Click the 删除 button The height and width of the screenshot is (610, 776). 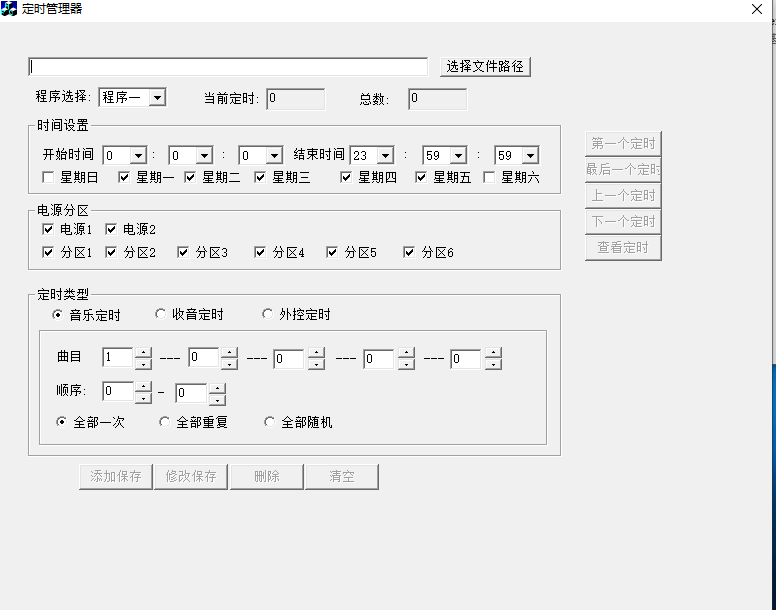click(267, 476)
